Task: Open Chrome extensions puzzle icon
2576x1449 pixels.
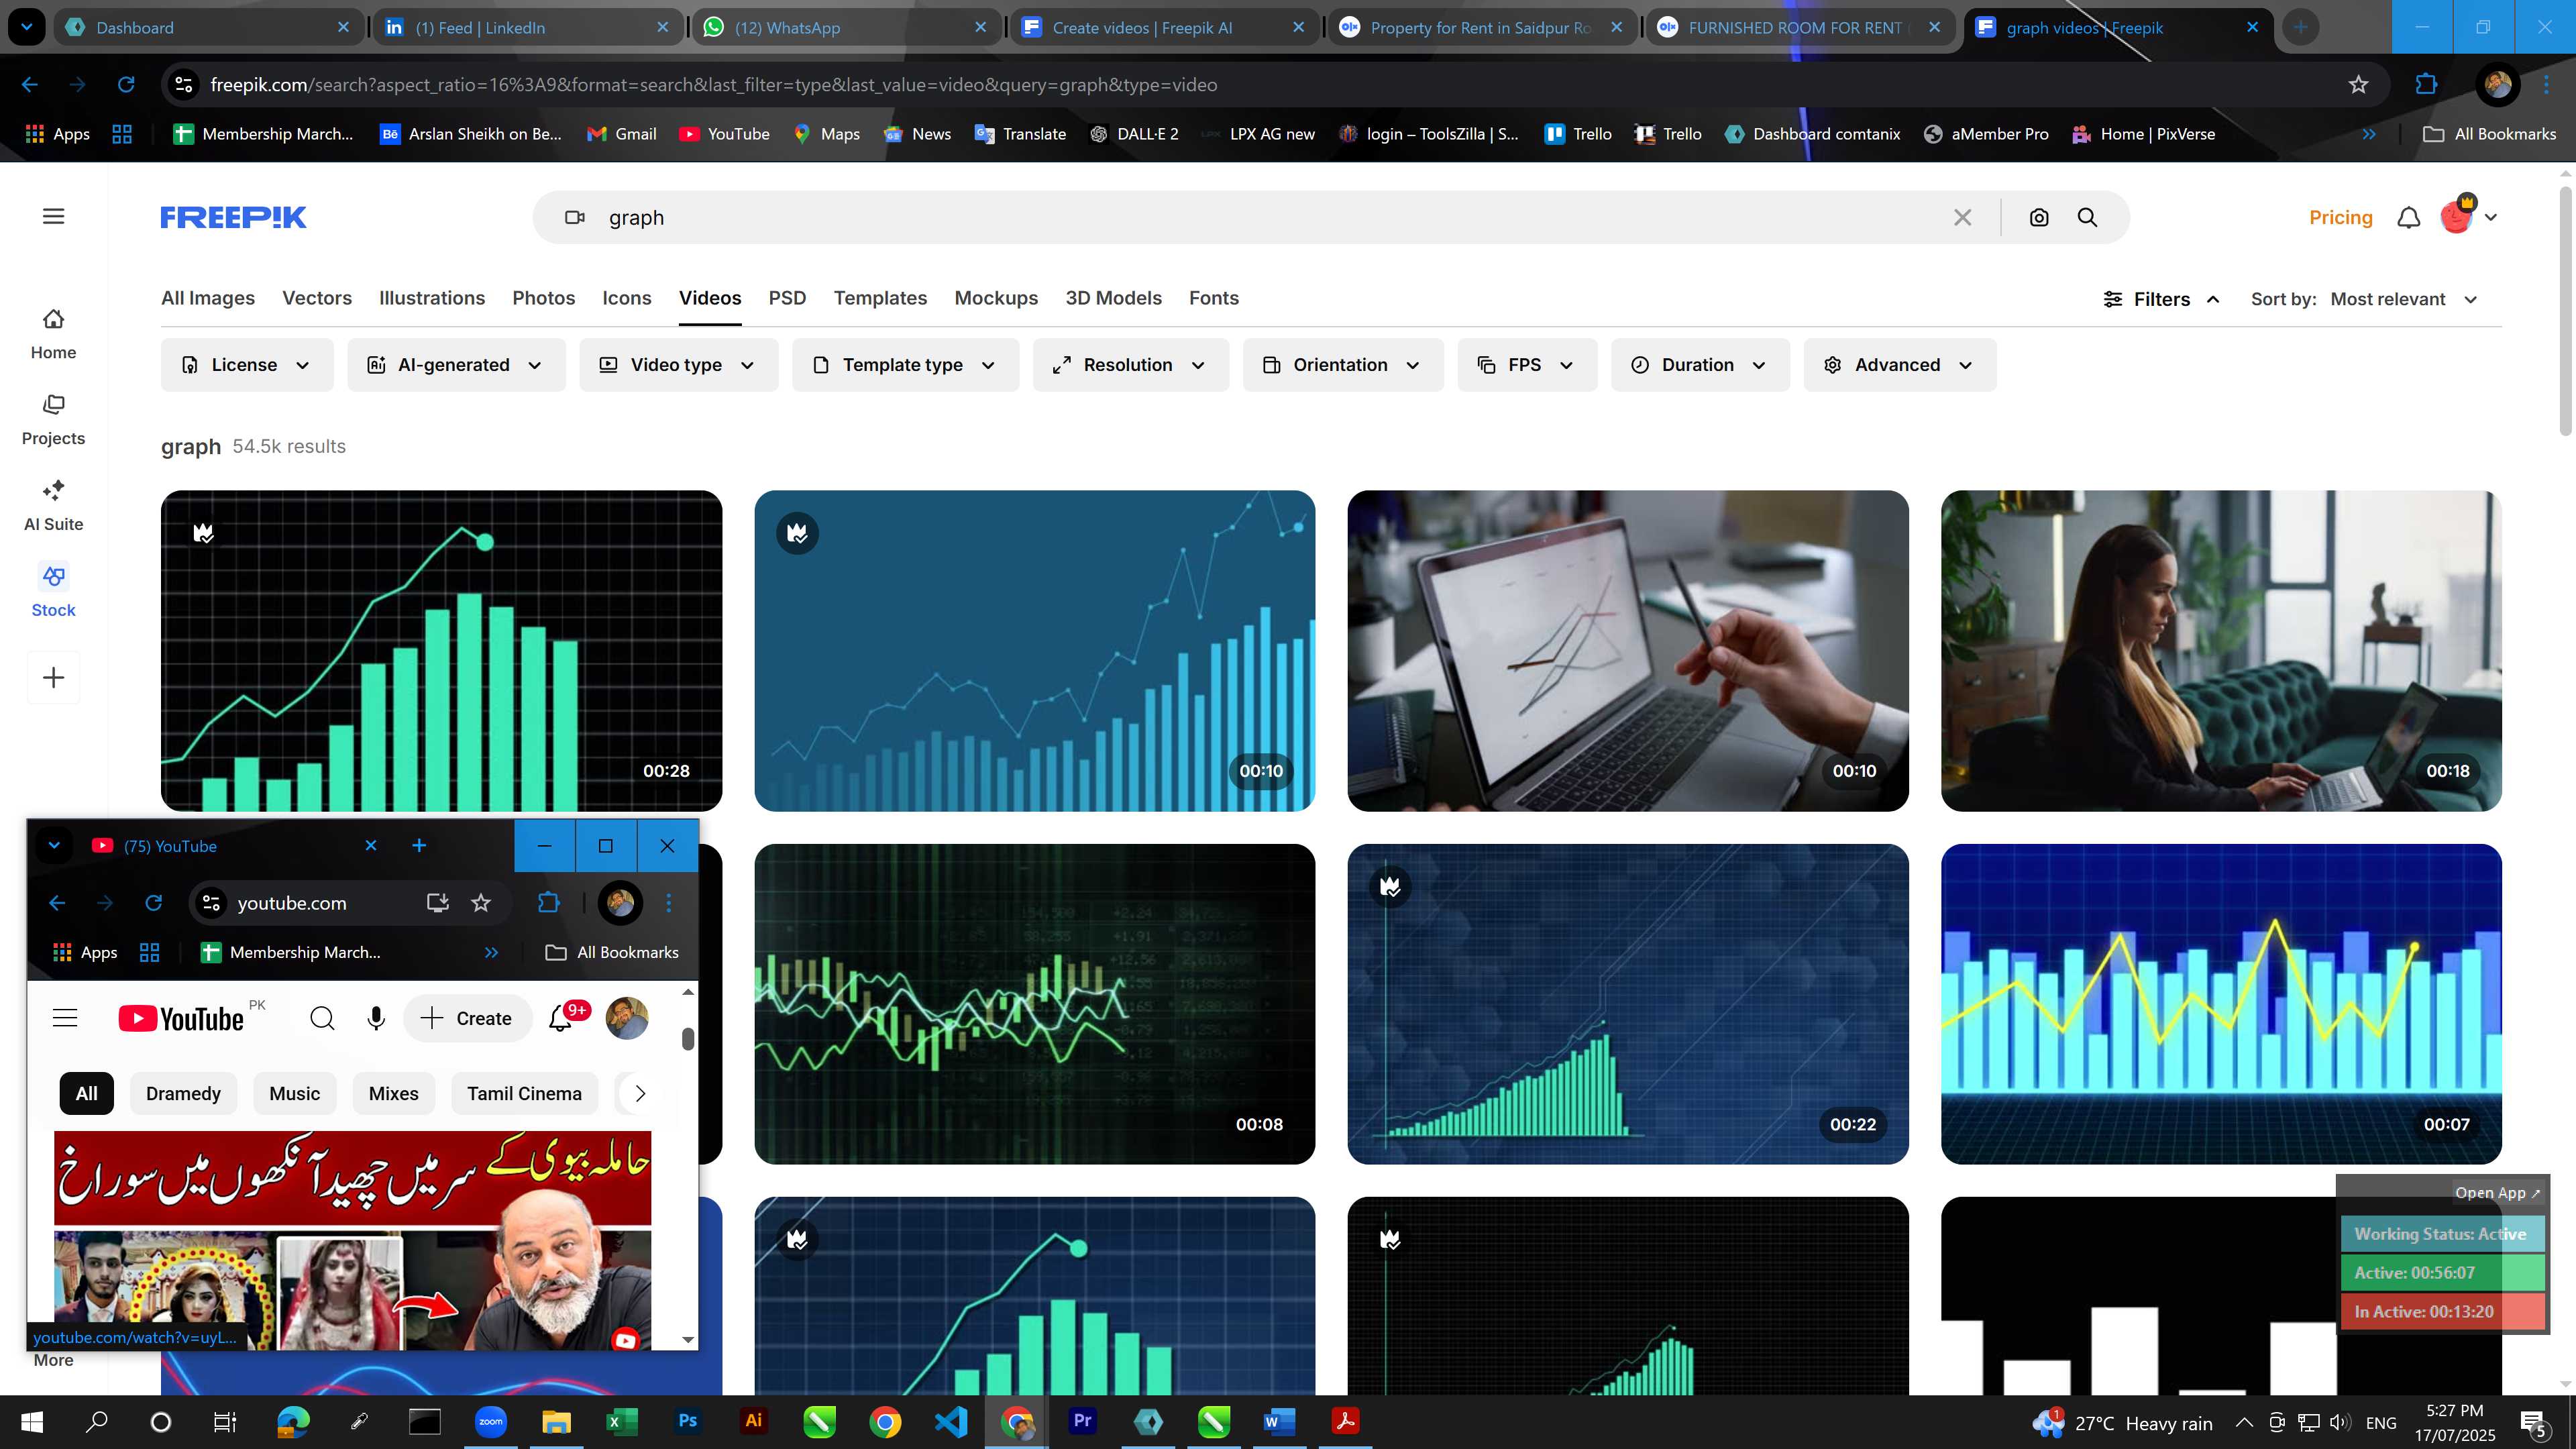Action: [x=2426, y=85]
